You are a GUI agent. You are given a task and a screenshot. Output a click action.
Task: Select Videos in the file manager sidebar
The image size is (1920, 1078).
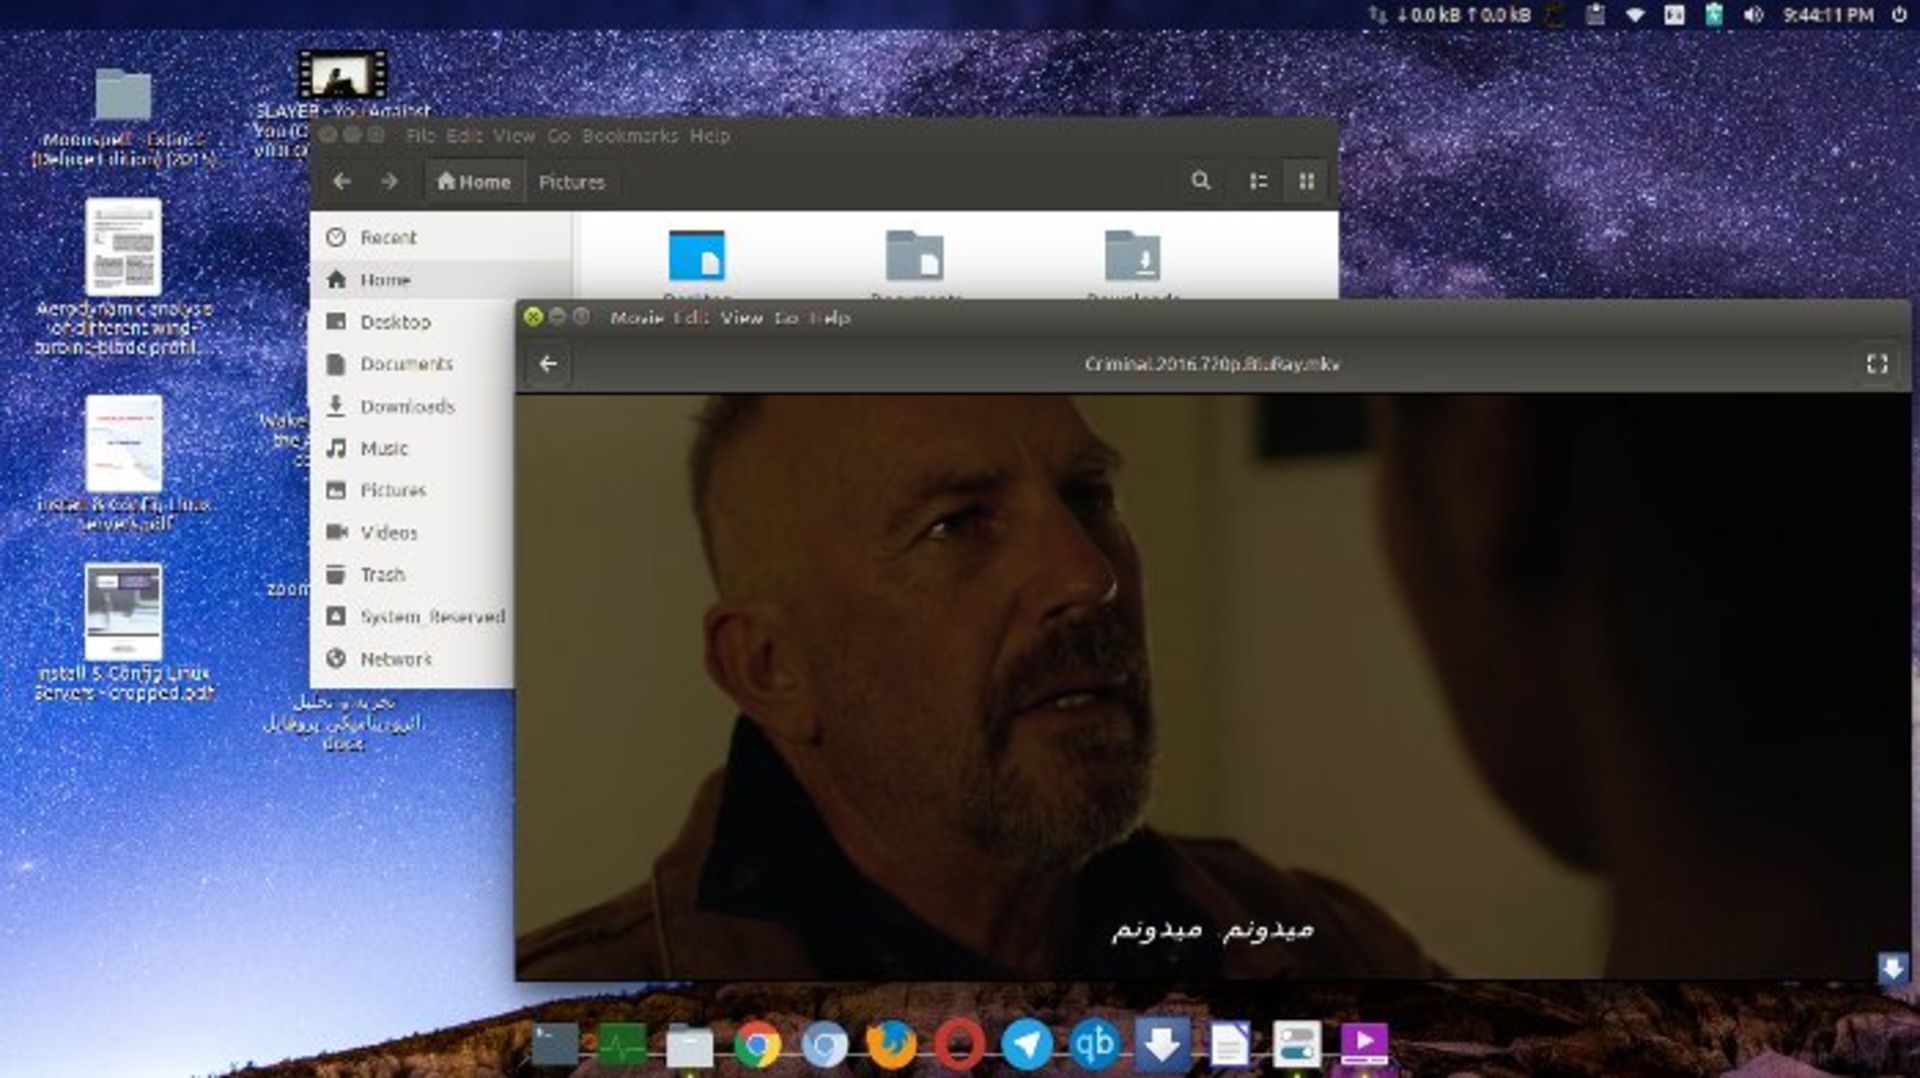pyautogui.click(x=413, y=532)
